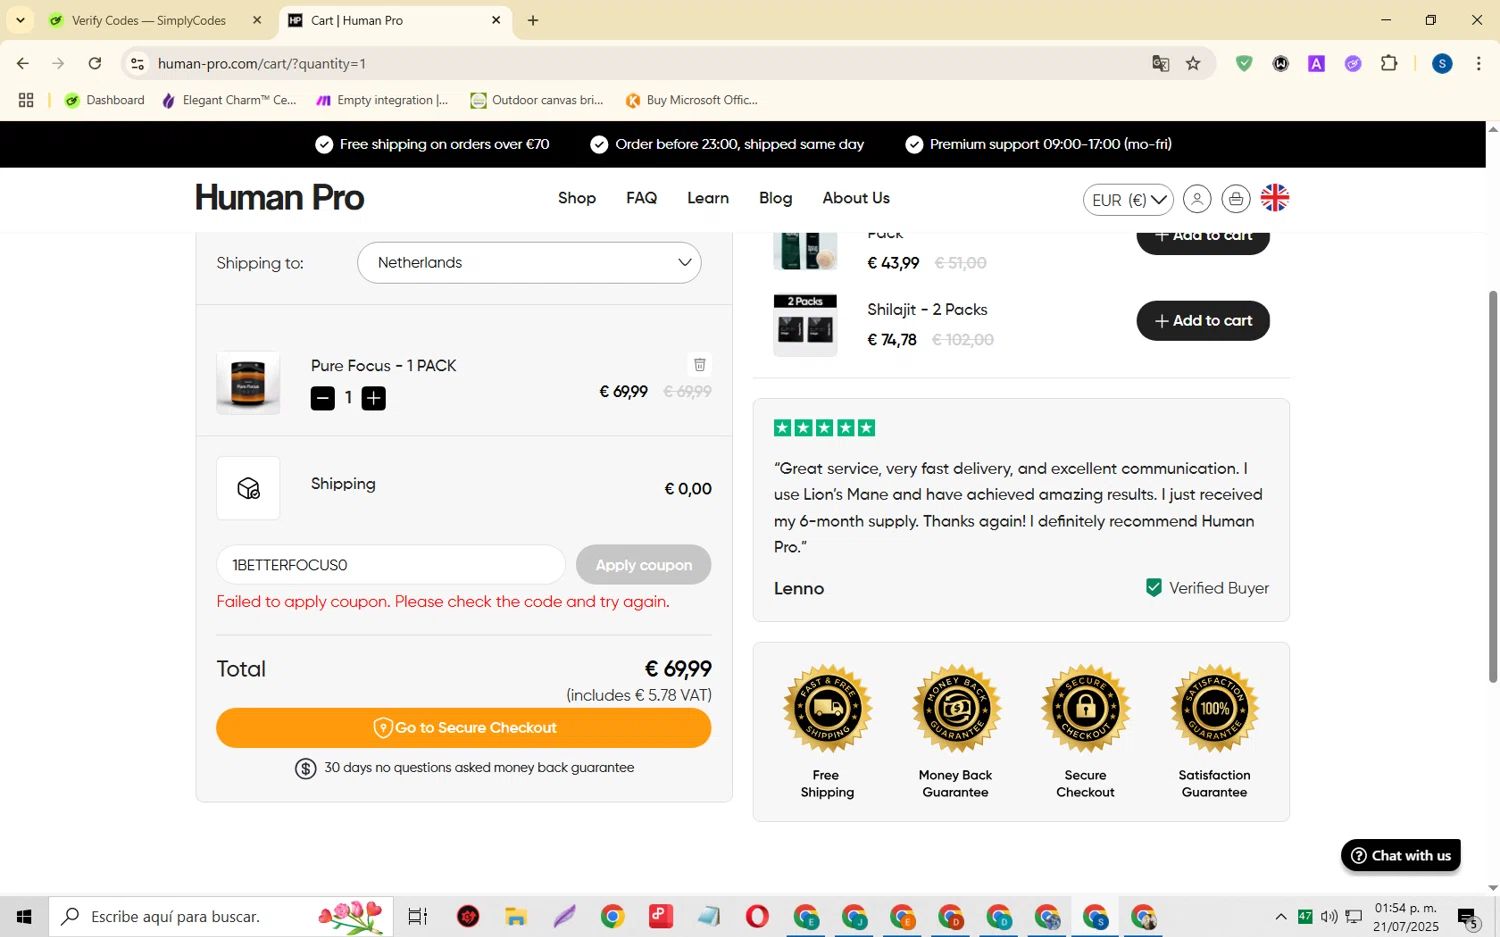Open the Buy Microsoft Office bookmark
Screen dimensions: 1500x937
tap(691, 100)
